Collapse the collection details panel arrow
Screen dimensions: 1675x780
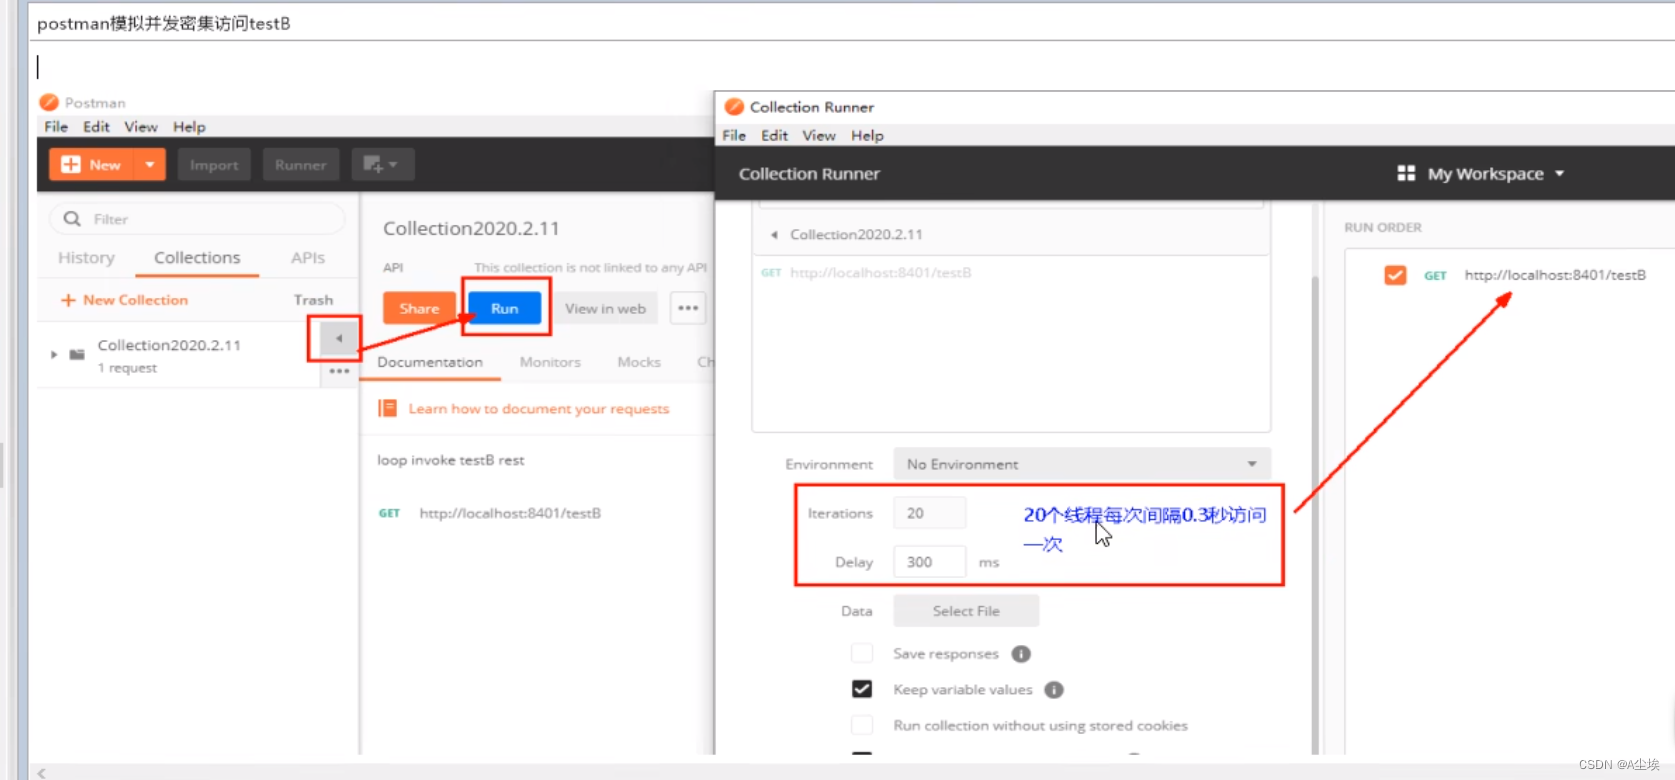(x=339, y=339)
